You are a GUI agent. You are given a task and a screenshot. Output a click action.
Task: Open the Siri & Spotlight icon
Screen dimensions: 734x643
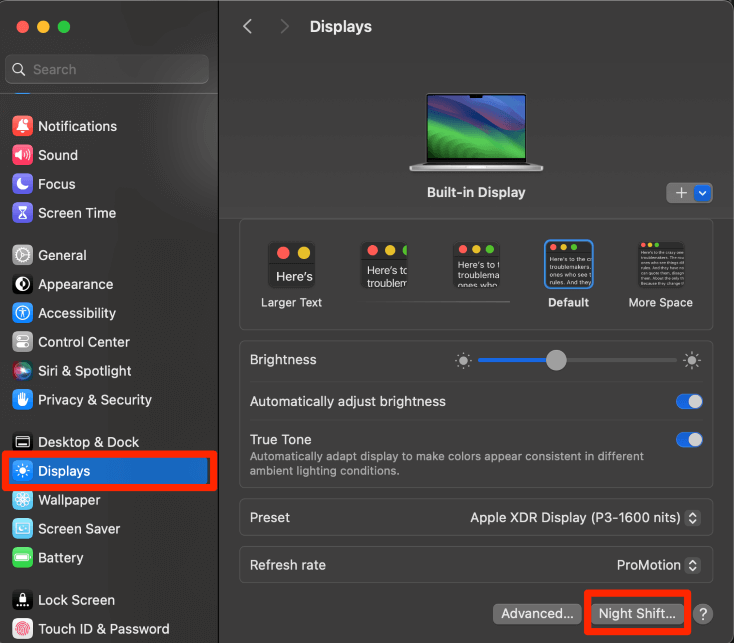coord(22,371)
